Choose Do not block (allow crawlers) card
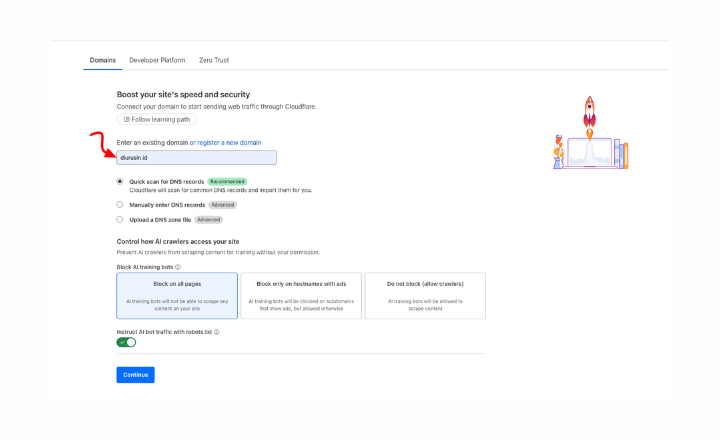Viewport: 720px width, 440px height. (425, 296)
